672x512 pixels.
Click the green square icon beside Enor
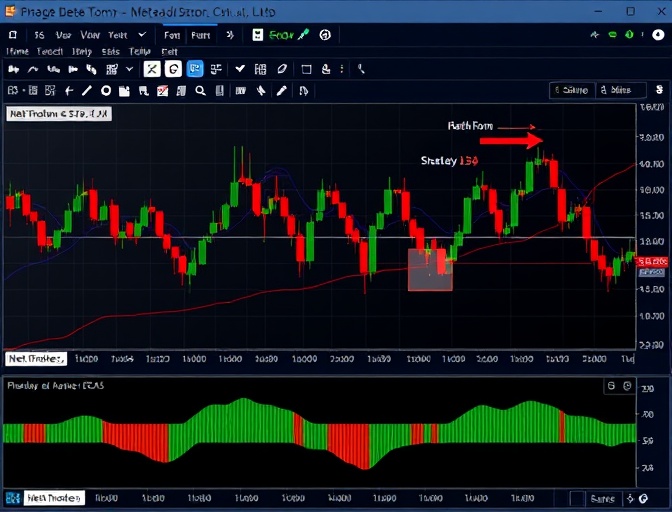point(257,34)
